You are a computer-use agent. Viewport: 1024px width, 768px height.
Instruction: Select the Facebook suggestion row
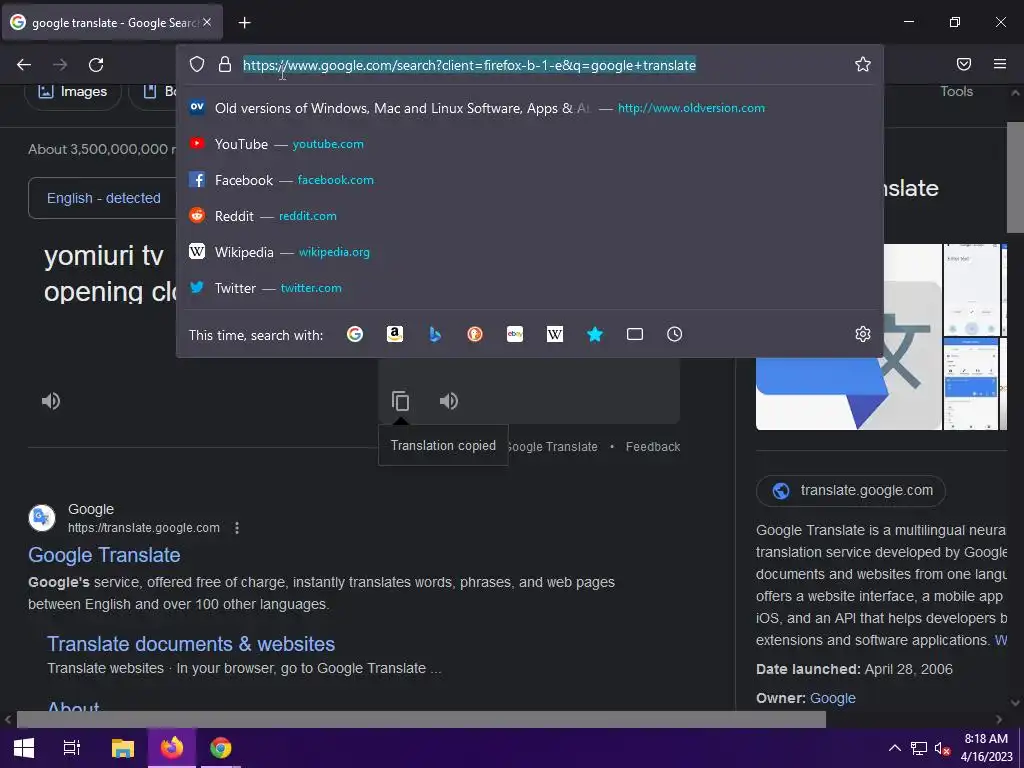[530, 180]
